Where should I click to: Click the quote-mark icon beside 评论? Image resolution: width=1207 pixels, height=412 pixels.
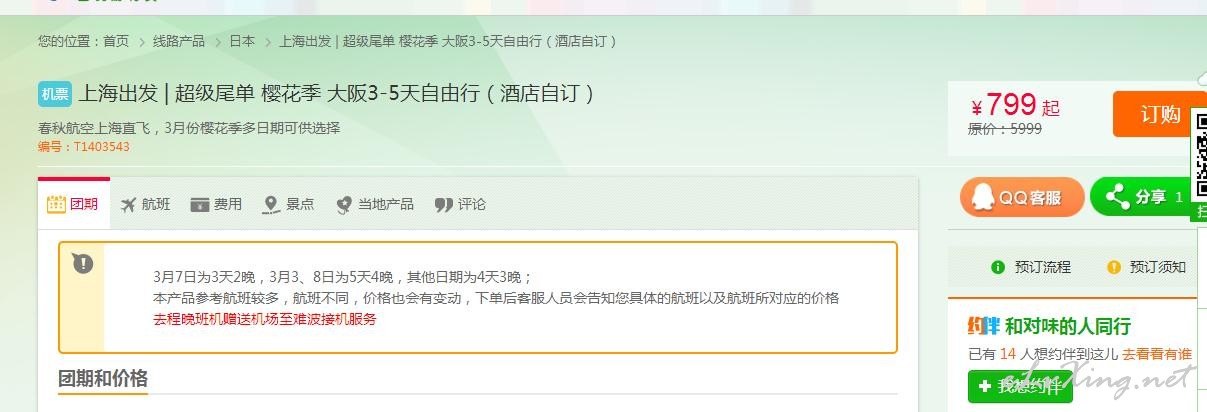pos(444,205)
